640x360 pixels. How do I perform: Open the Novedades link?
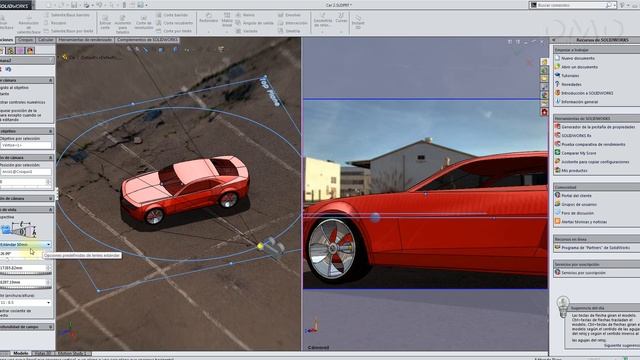click(571, 84)
